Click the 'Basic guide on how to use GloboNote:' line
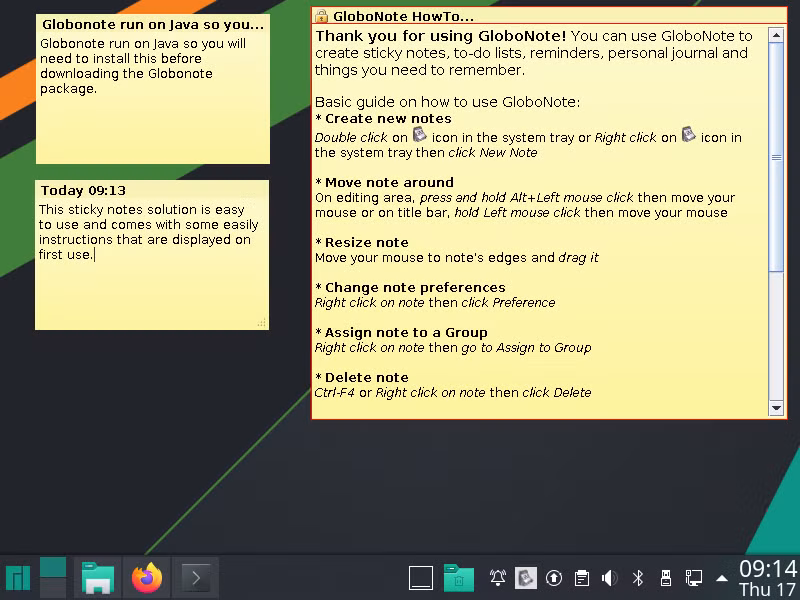This screenshot has height=600, width=800. [447, 102]
